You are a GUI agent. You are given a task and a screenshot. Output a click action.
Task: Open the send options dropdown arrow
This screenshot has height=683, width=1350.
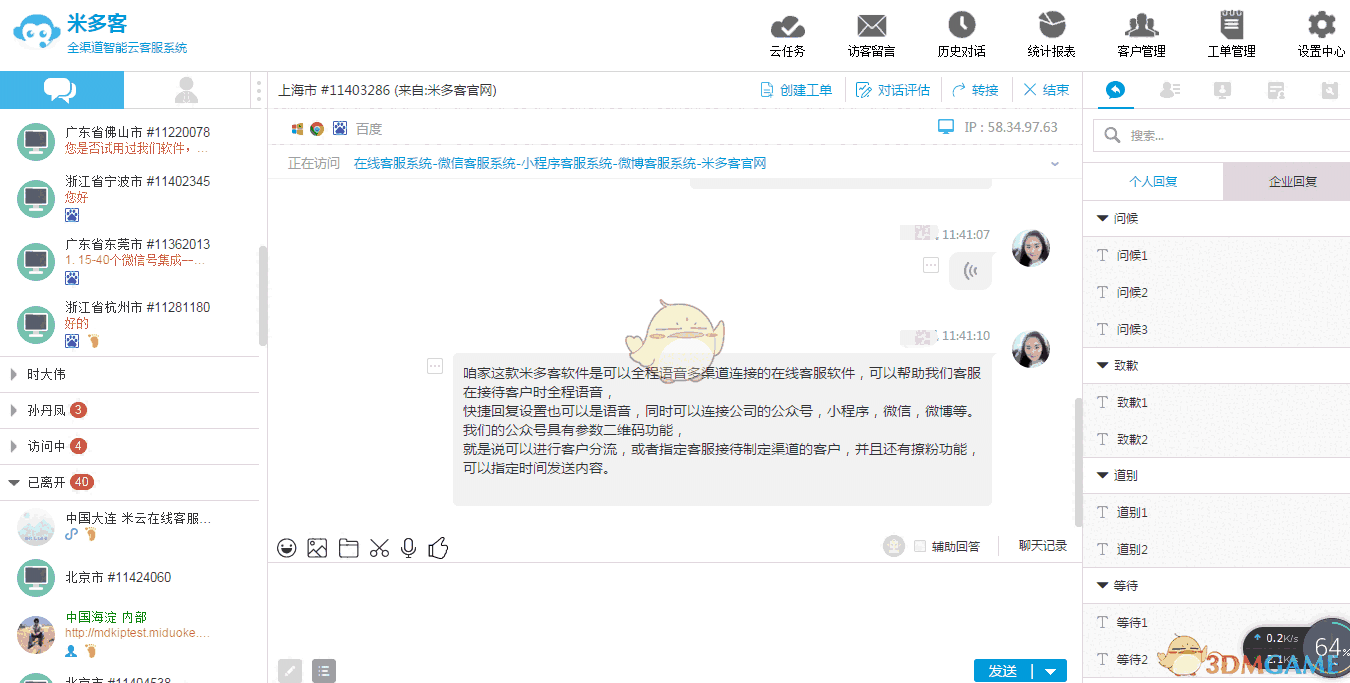click(1052, 670)
